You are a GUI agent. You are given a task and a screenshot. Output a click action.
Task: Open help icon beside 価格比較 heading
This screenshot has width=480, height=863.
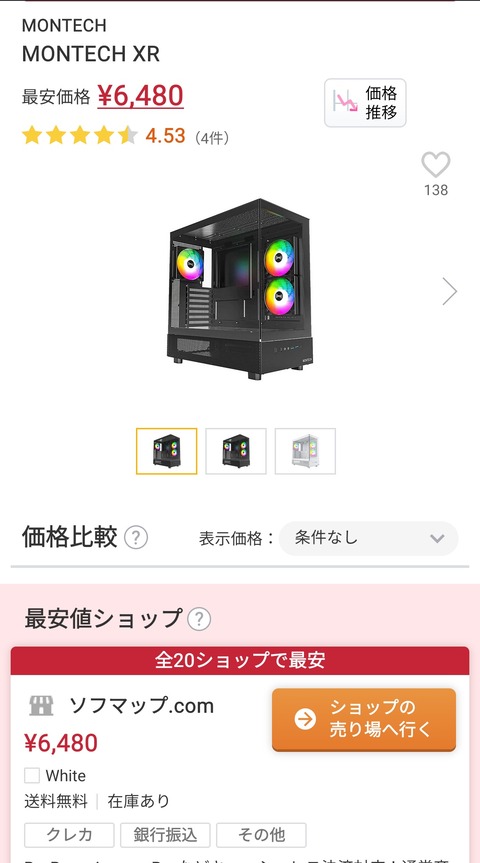point(135,537)
